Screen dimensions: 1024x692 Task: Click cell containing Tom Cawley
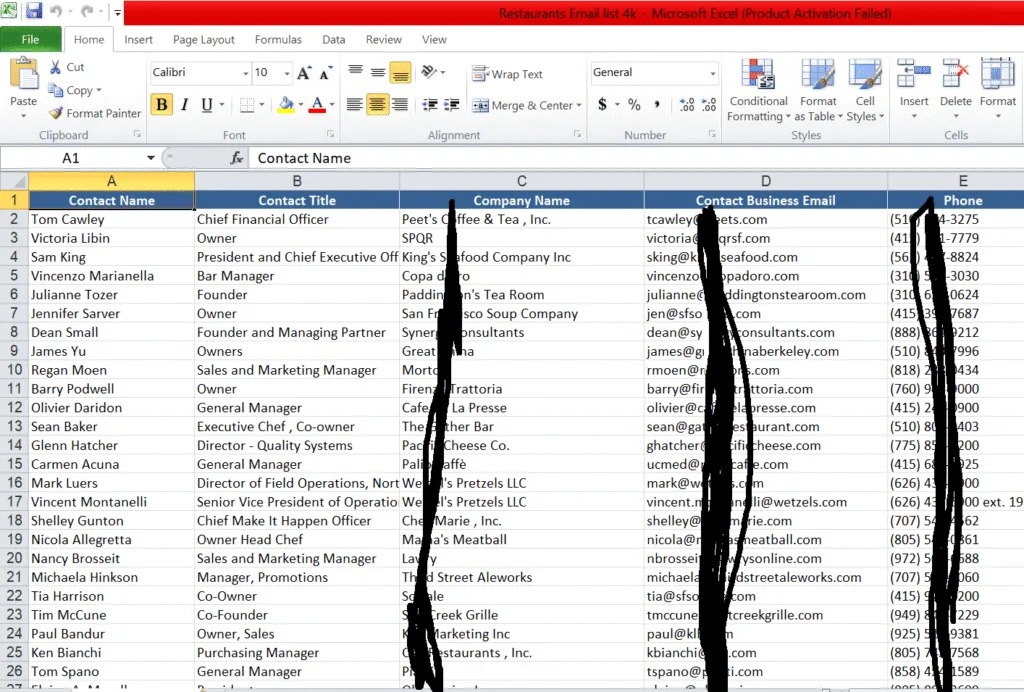(x=112, y=219)
